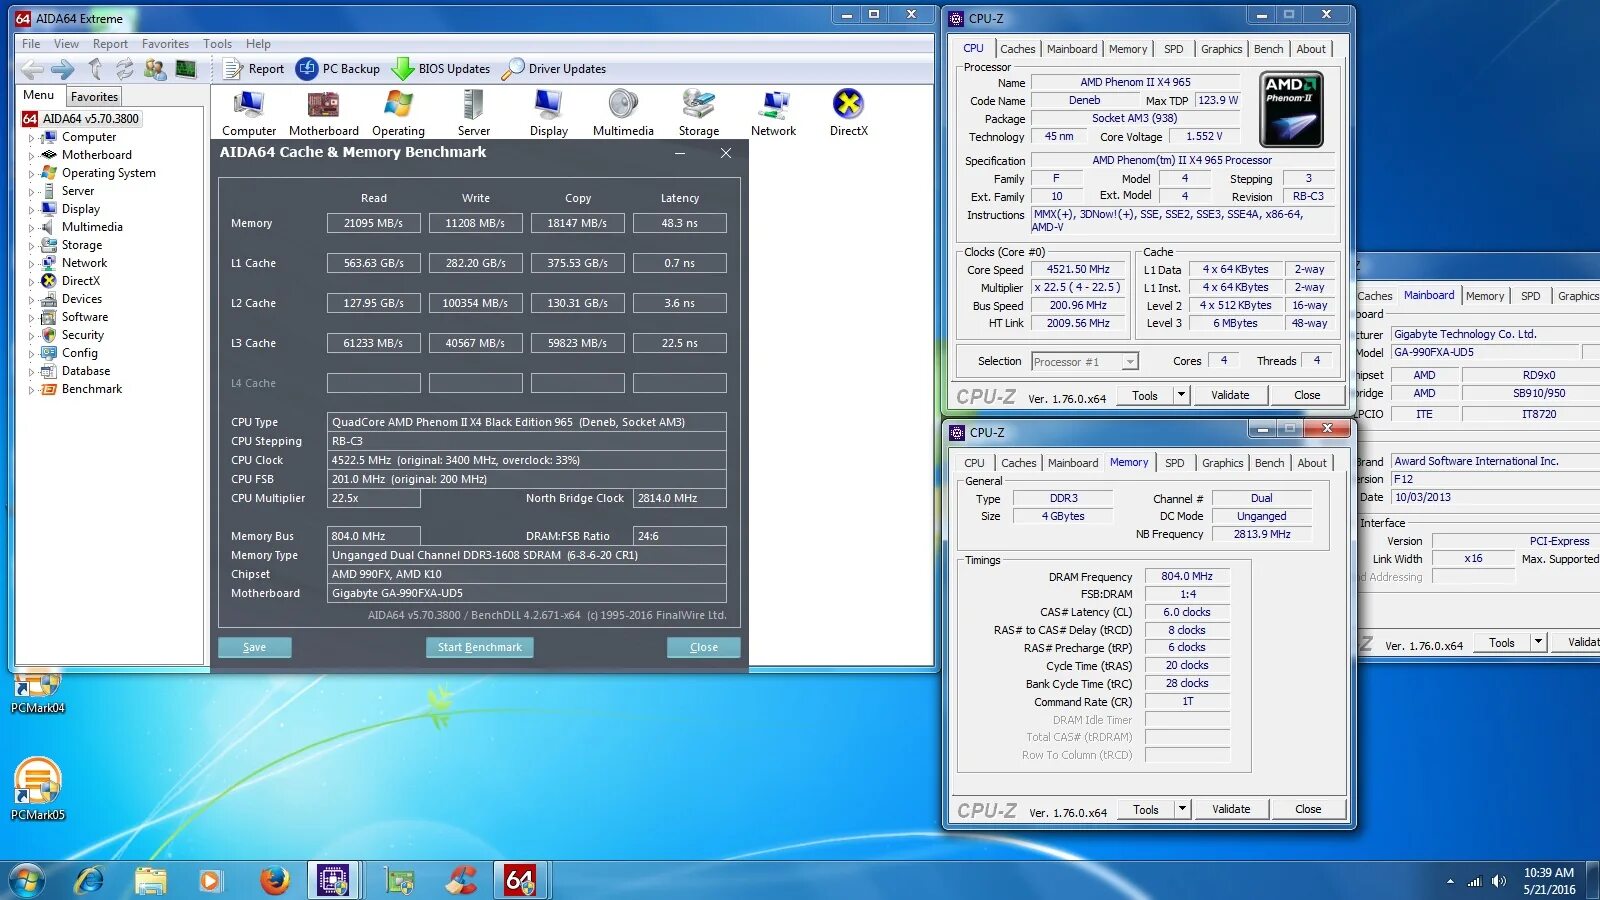1600x900 pixels.
Task: Open Graphics tab in Memory CPU-Z window
Action: [1222, 463]
